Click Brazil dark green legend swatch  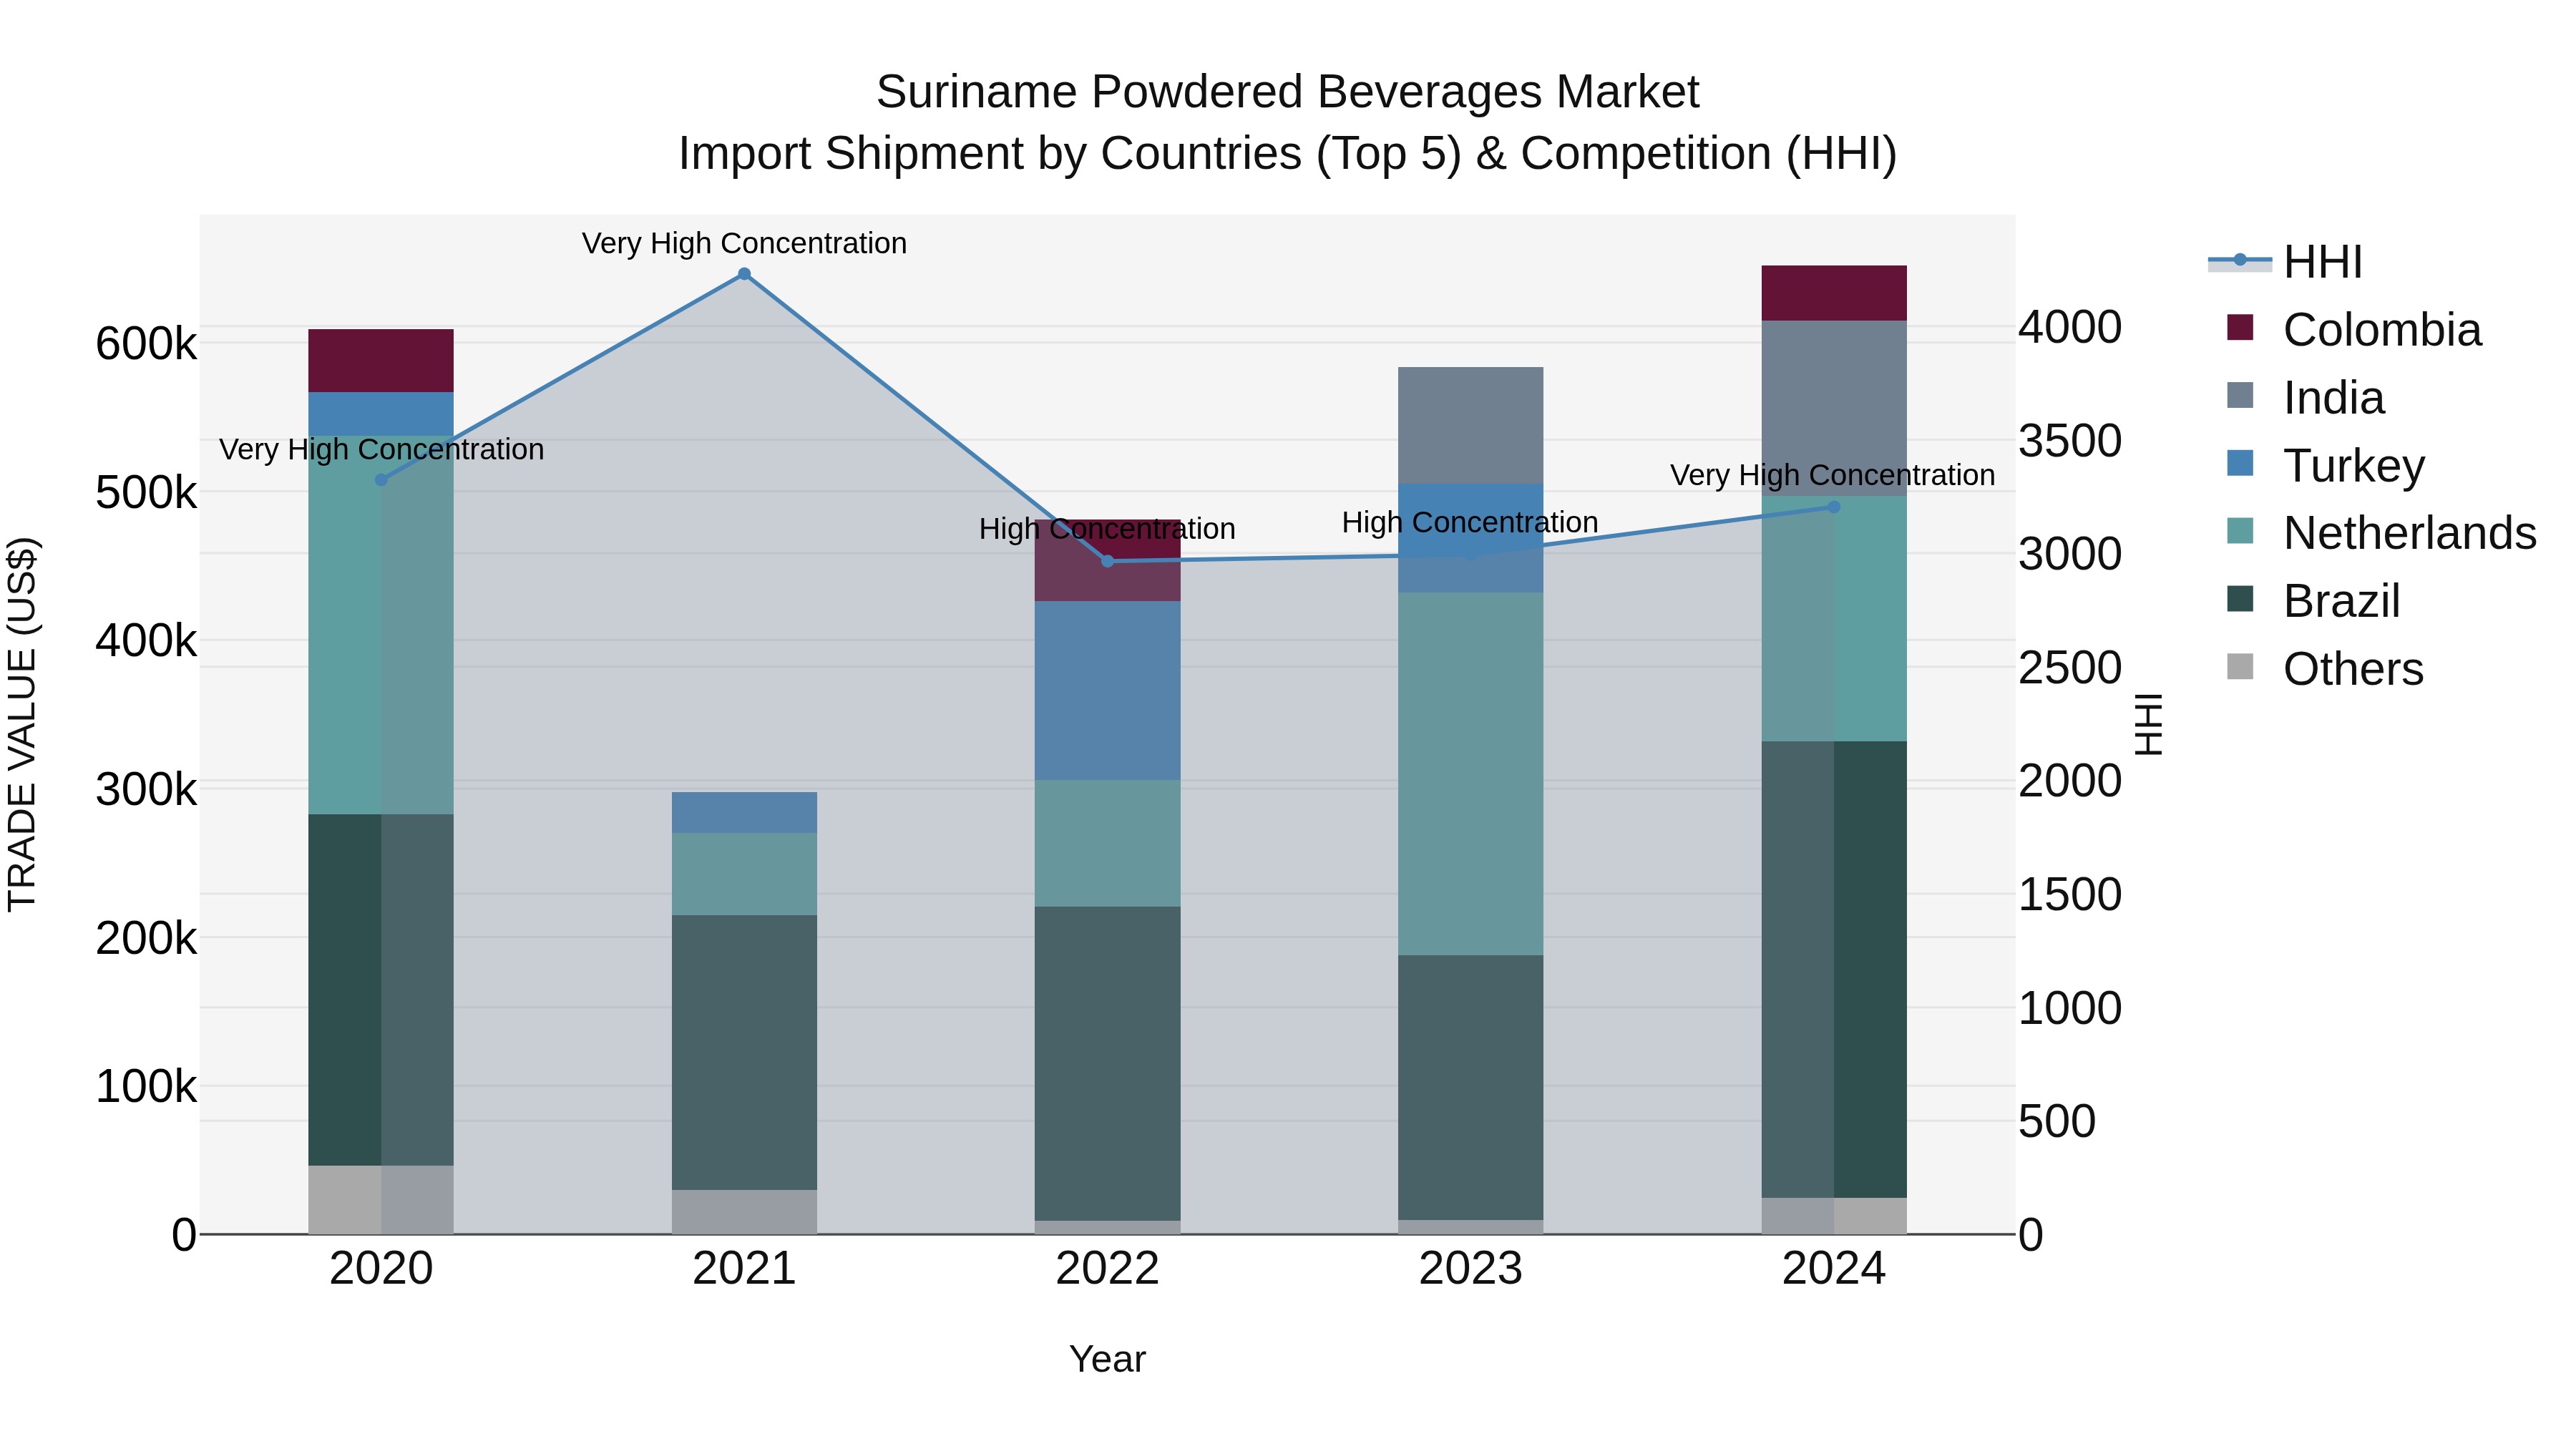pos(2241,599)
